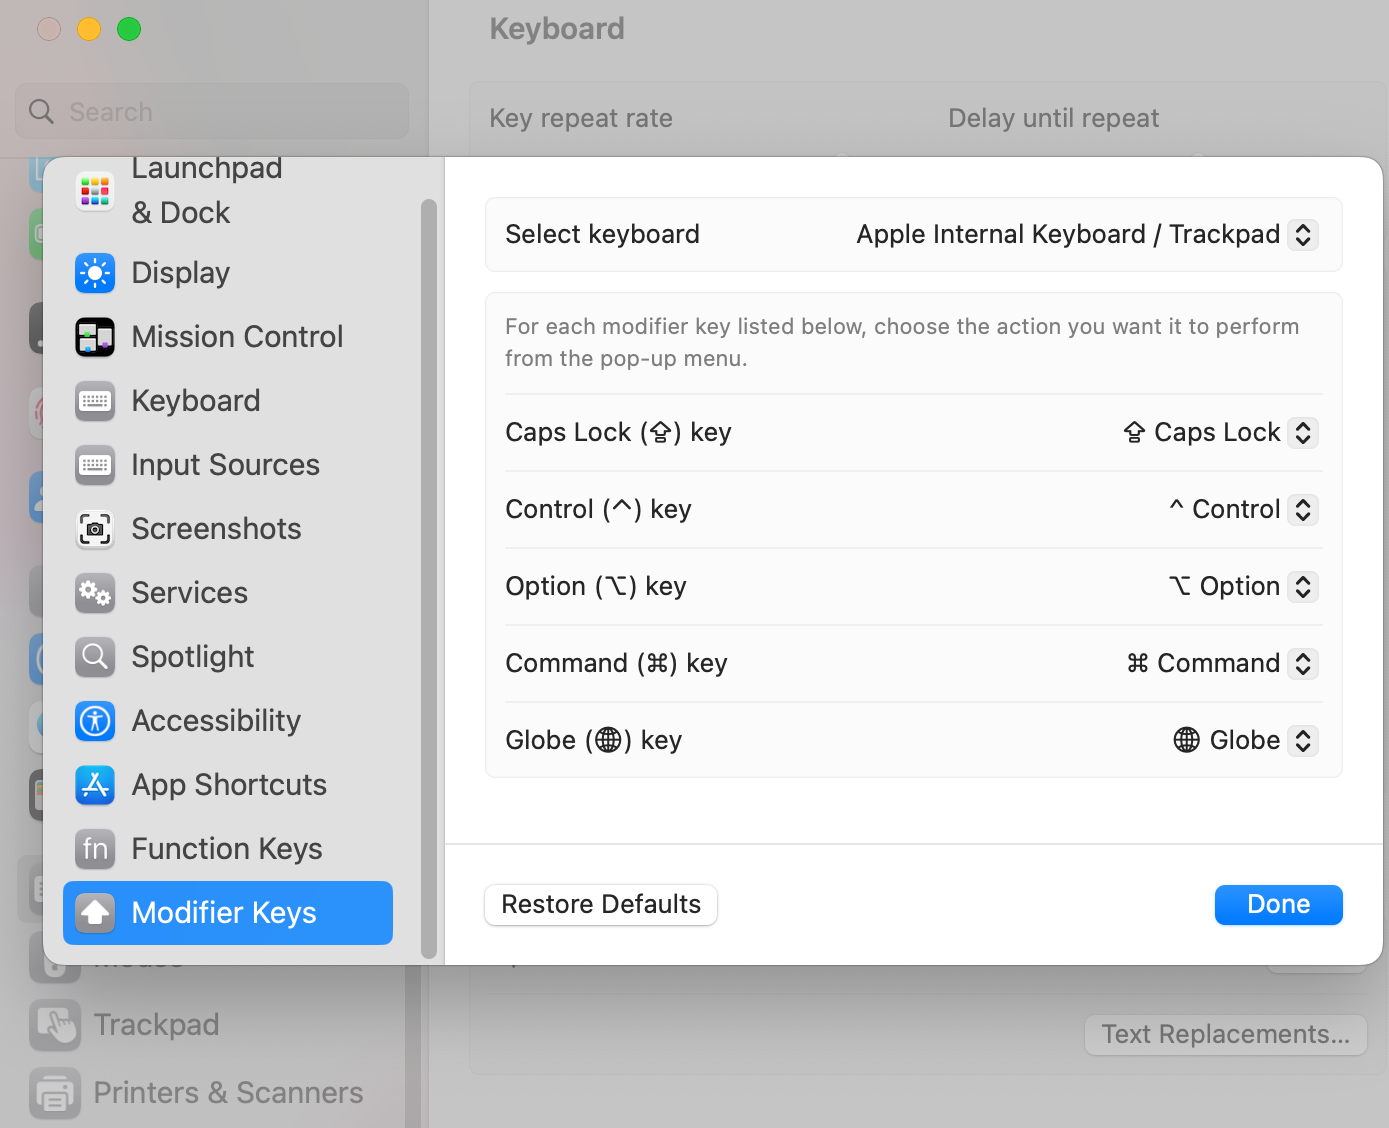Image resolution: width=1389 pixels, height=1128 pixels.
Task: Click the Display sun icon
Action: click(x=95, y=273)
